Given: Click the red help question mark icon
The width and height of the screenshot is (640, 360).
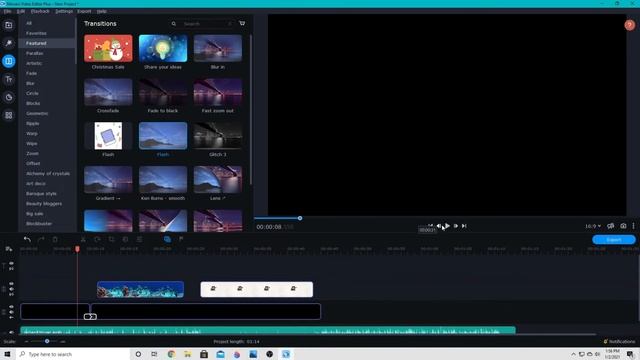Looking at the screenshot, I should click(629, 25).
